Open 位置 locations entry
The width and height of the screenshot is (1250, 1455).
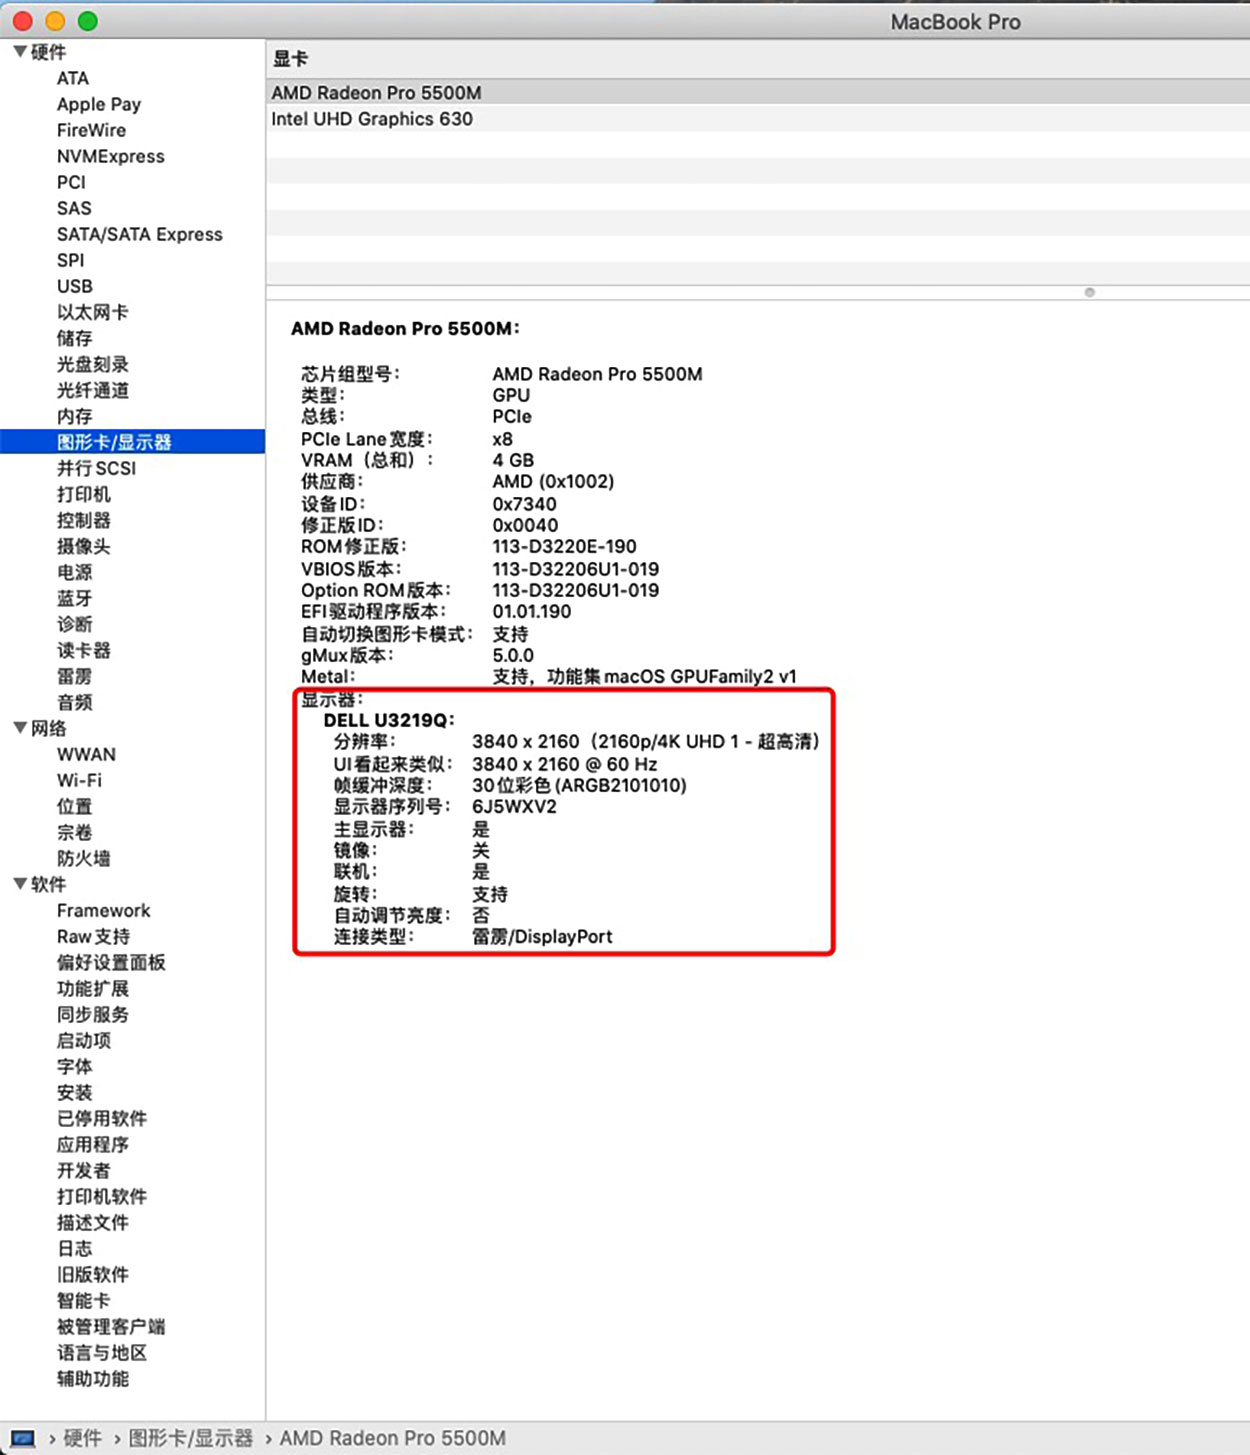75,806
